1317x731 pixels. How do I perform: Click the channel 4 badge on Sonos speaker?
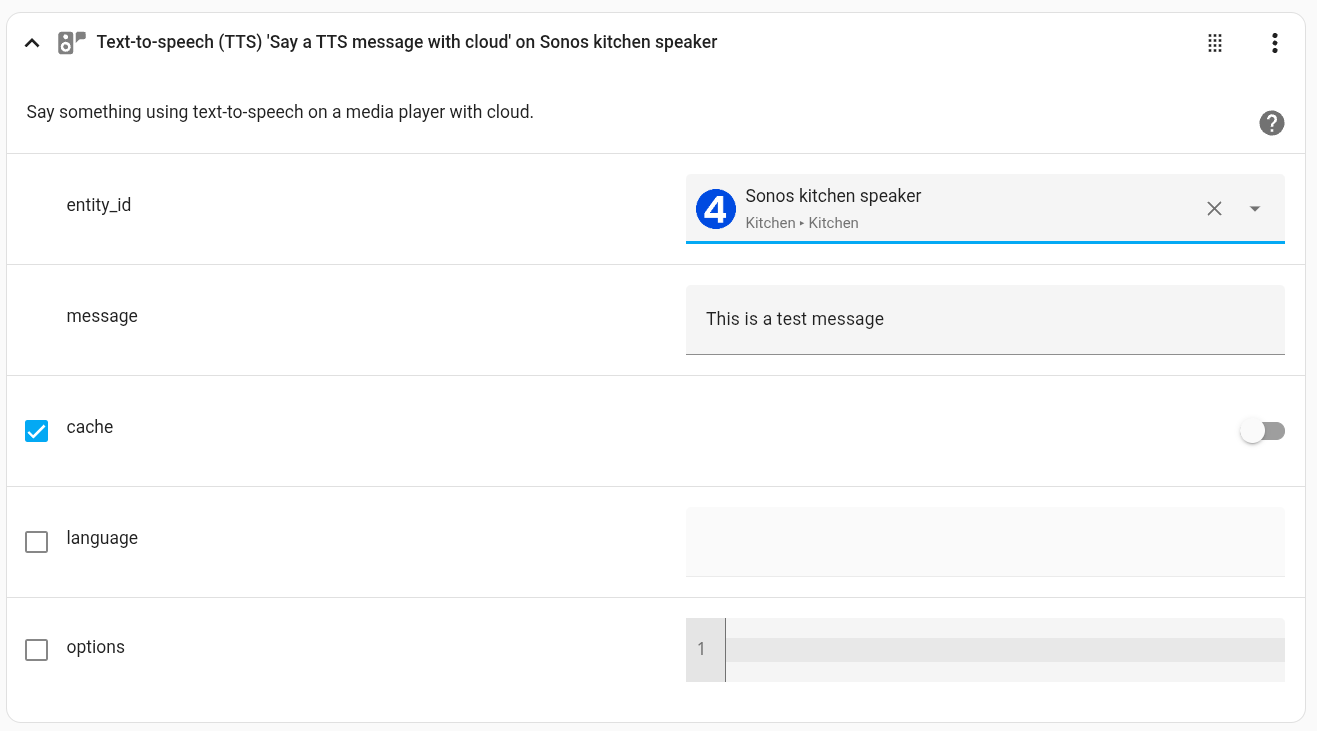point(715,209)
